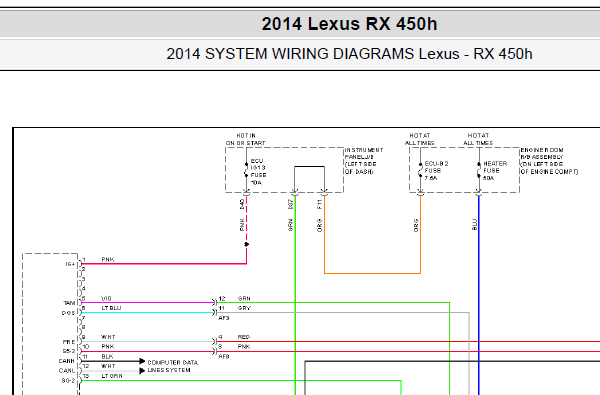
Task: Click pin number 4 on left connector
Action: click(x=84, y=289)
